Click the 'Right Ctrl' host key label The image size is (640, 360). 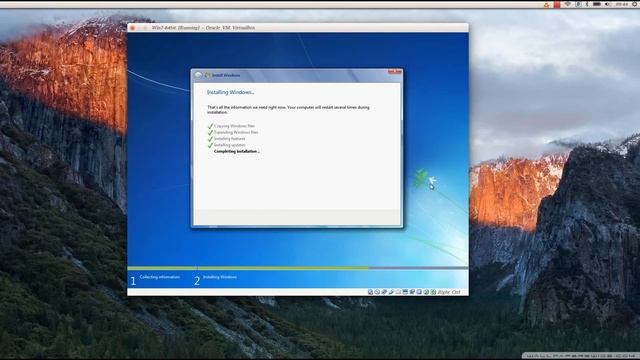tap(449, 292)
